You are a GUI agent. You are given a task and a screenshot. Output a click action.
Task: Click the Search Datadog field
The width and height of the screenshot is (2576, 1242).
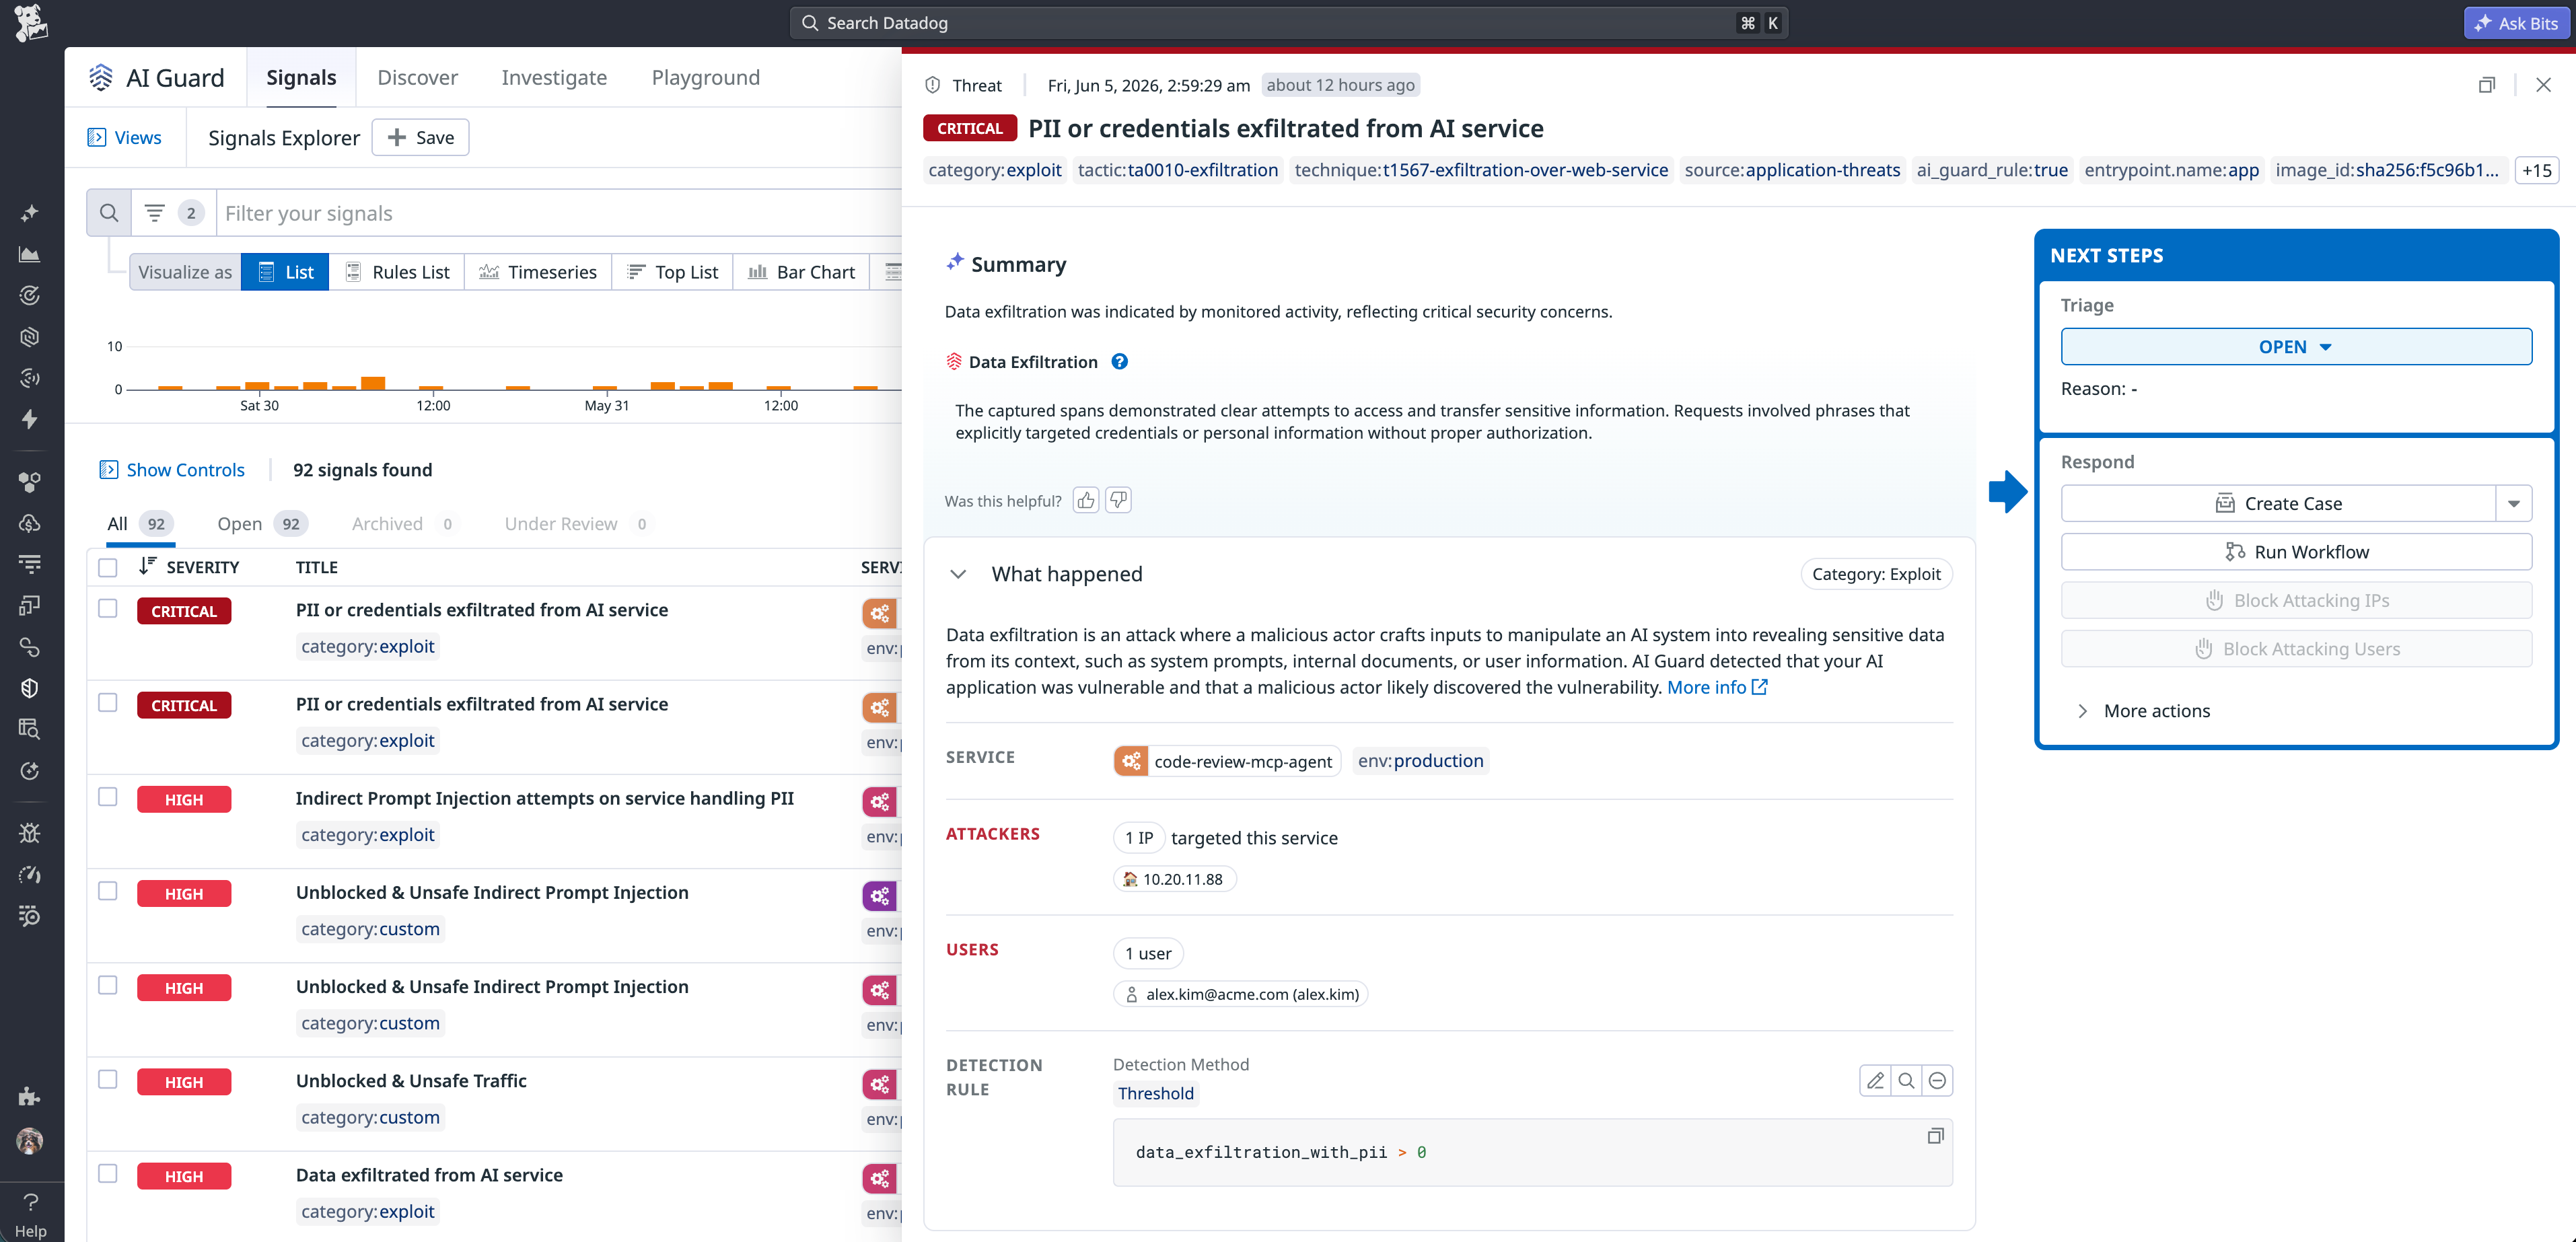click(1288, 23)
